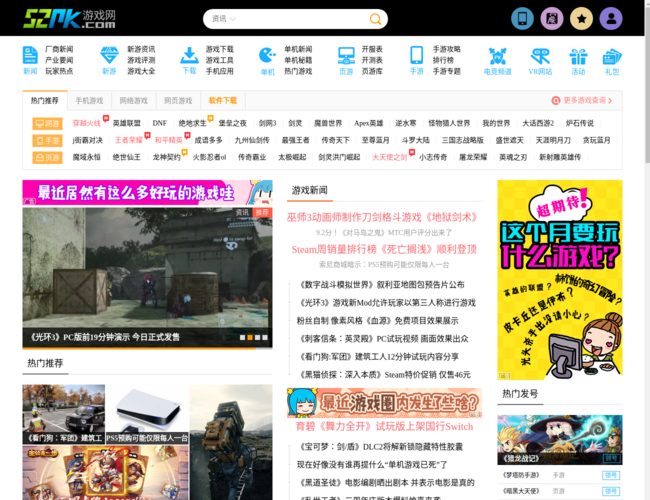
Task: Switch to the 手机游戏 tab
Action: [x=89, y=101]
